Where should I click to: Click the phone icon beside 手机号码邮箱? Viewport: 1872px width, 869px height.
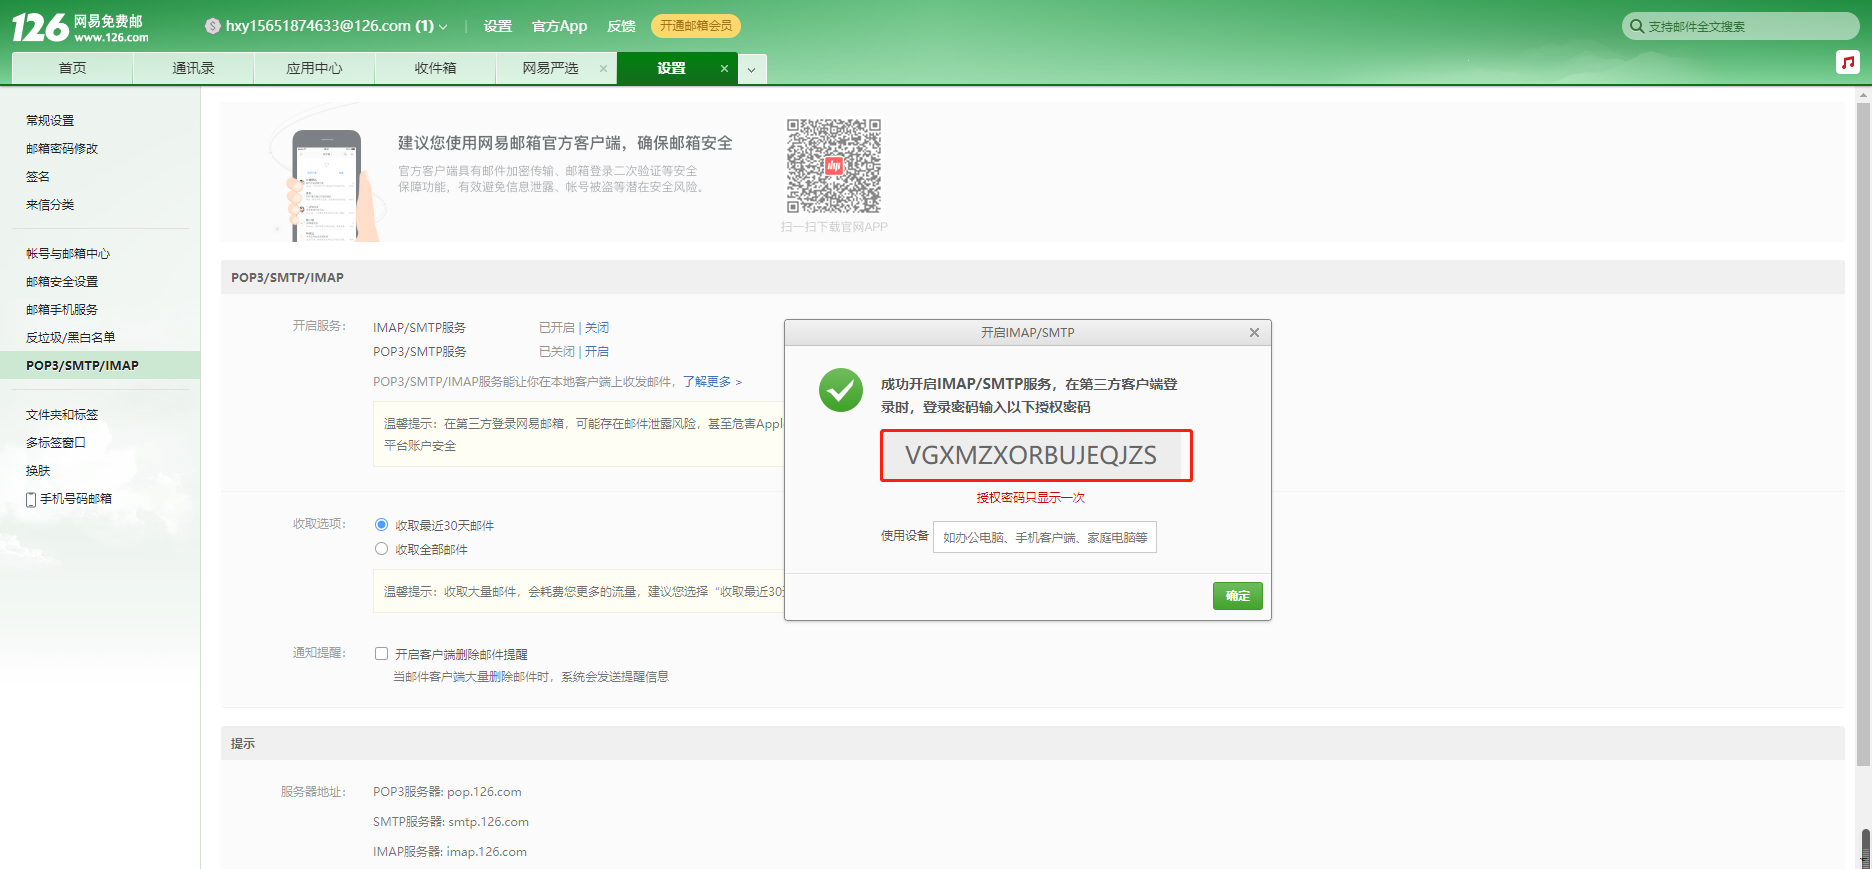click(x=31, y=499)
